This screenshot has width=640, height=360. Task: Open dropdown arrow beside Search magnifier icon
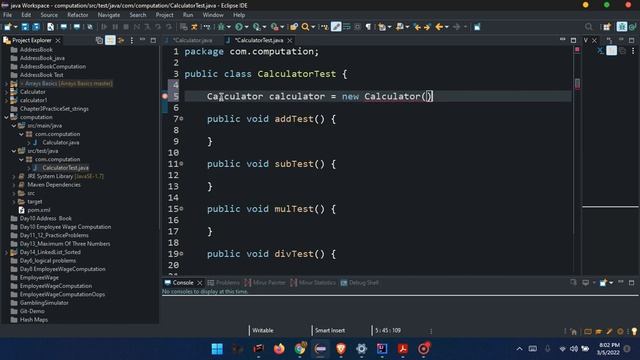313,27
